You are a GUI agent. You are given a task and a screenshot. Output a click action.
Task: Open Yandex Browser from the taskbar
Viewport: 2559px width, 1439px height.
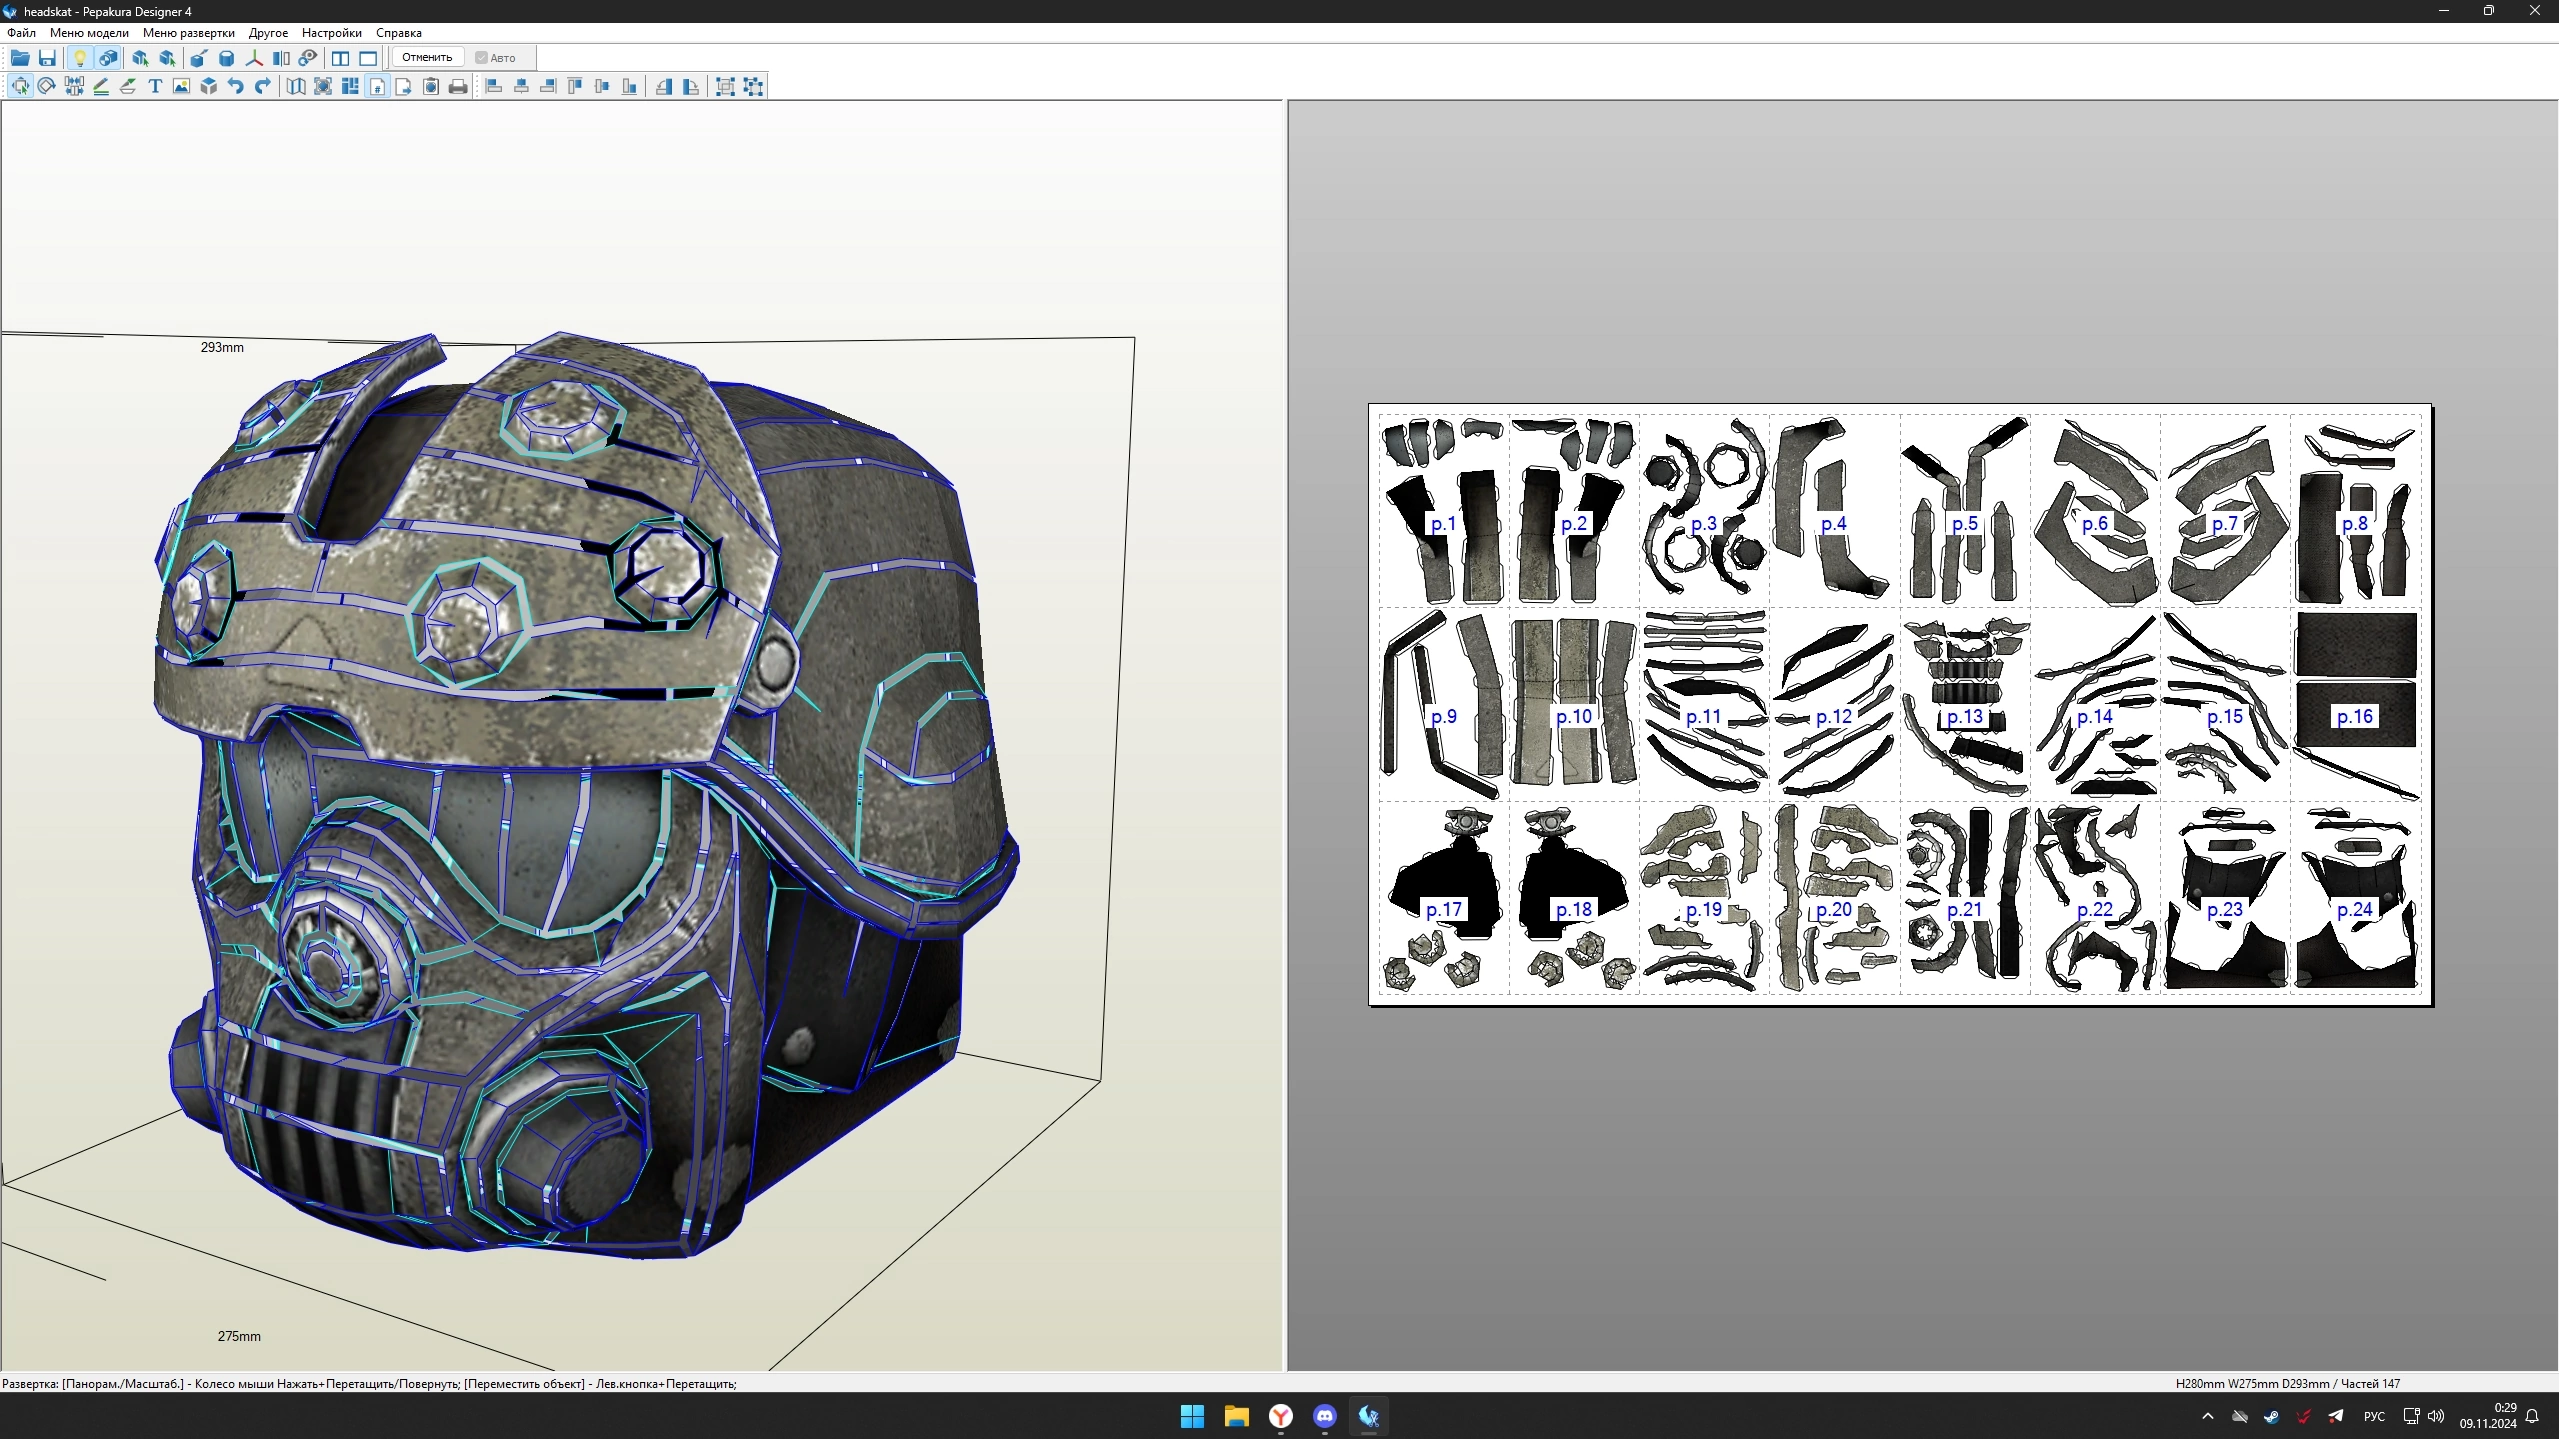[x=1281, y=1416]
